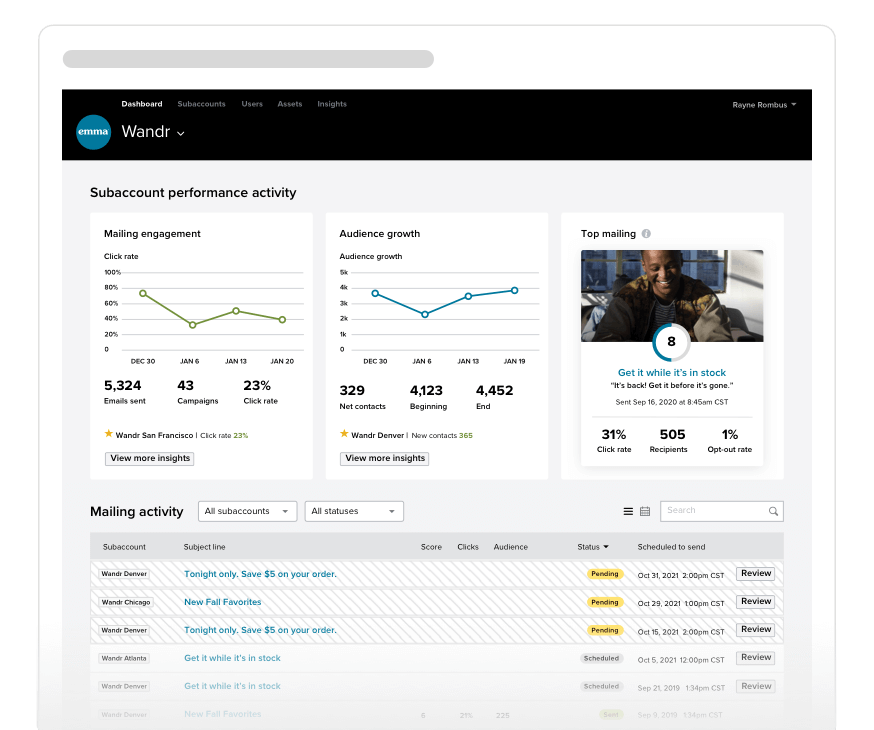
Task: Click the star icon beside Wandr San Francisco
Action: coord(109,434)
